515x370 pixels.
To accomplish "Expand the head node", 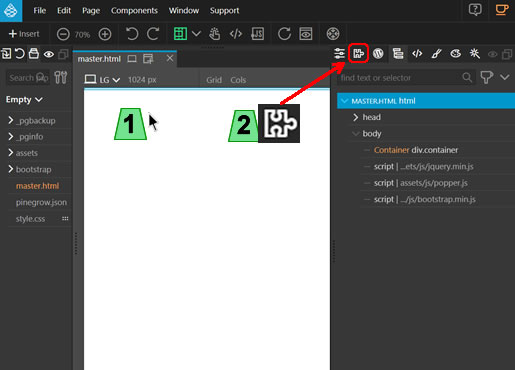I will click(356, 117).
